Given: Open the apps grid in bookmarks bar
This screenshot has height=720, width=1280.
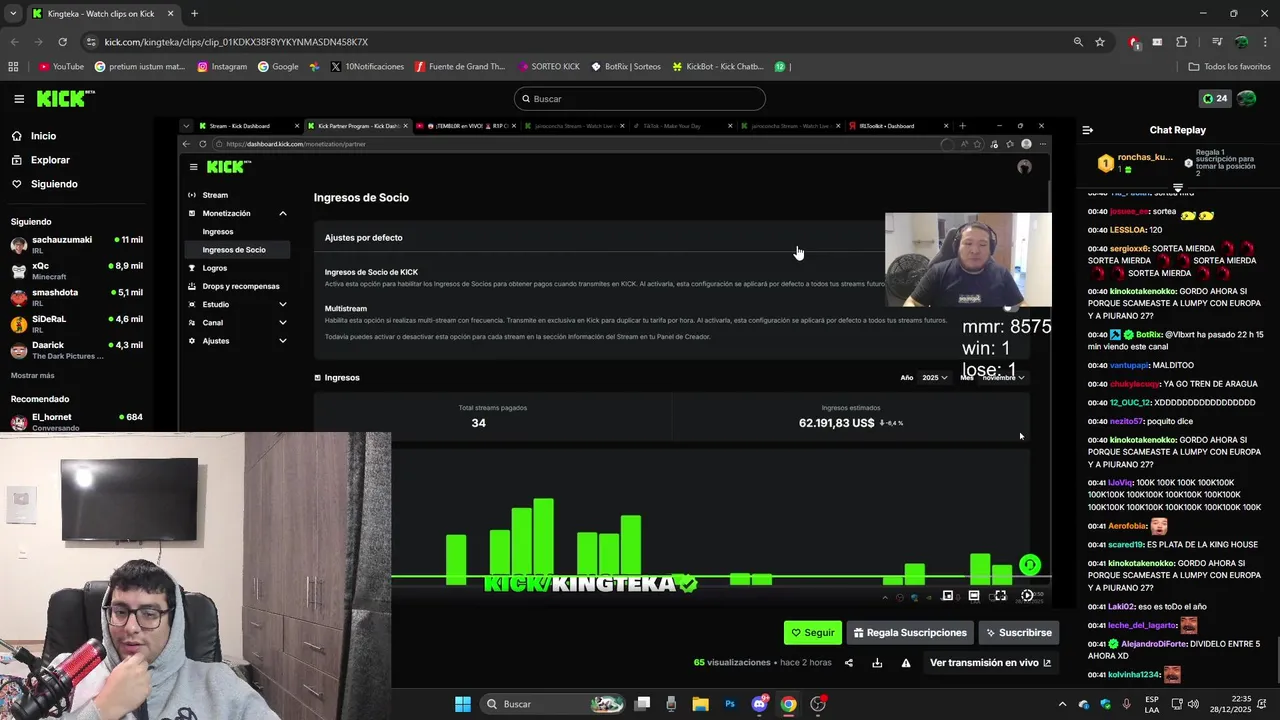Looking at the screenshot, I should click(x=13, y=67).
